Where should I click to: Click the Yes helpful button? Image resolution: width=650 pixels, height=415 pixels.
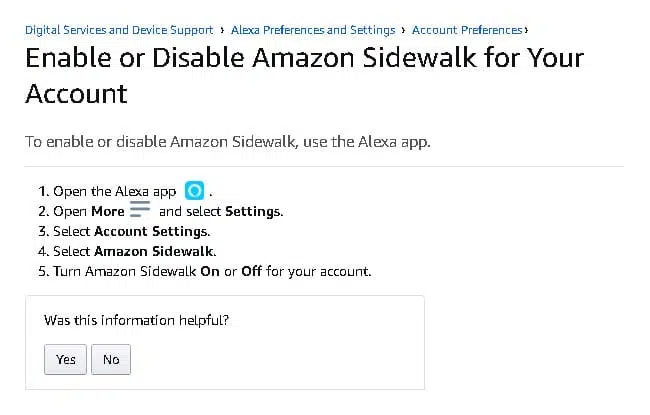pos(65,359)
